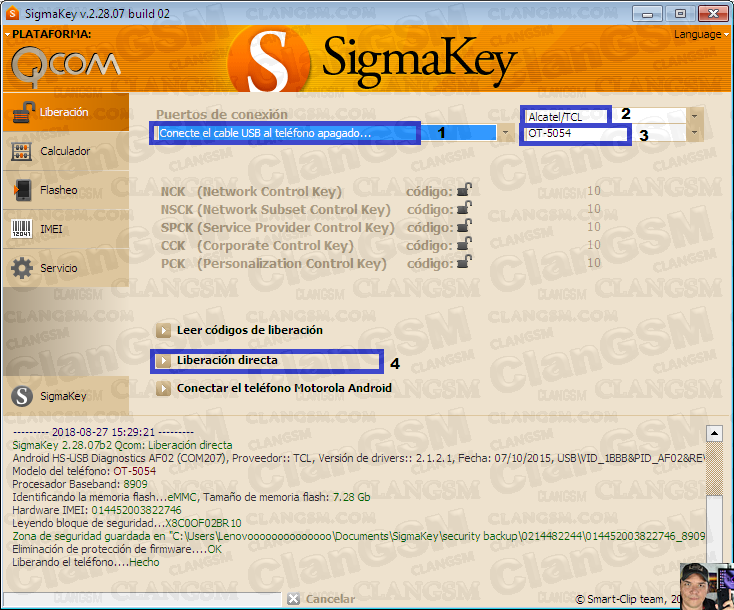The image size is (734, 610).
Task: Click log line Hardware IMEI value
Action: [136, 510]
